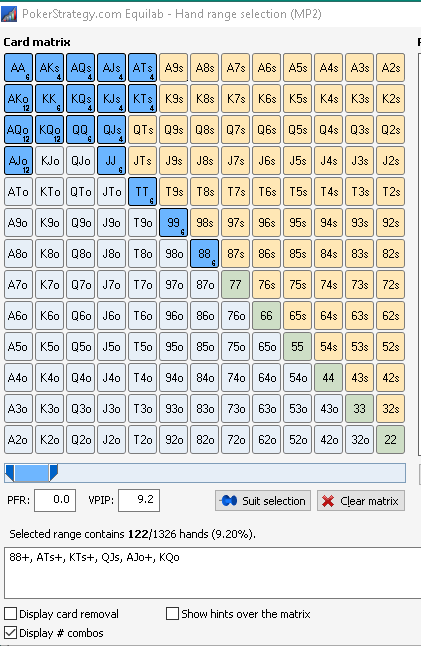Select the 76s cell
This screenshot has height=646, width=421.
tap(267, 285)
